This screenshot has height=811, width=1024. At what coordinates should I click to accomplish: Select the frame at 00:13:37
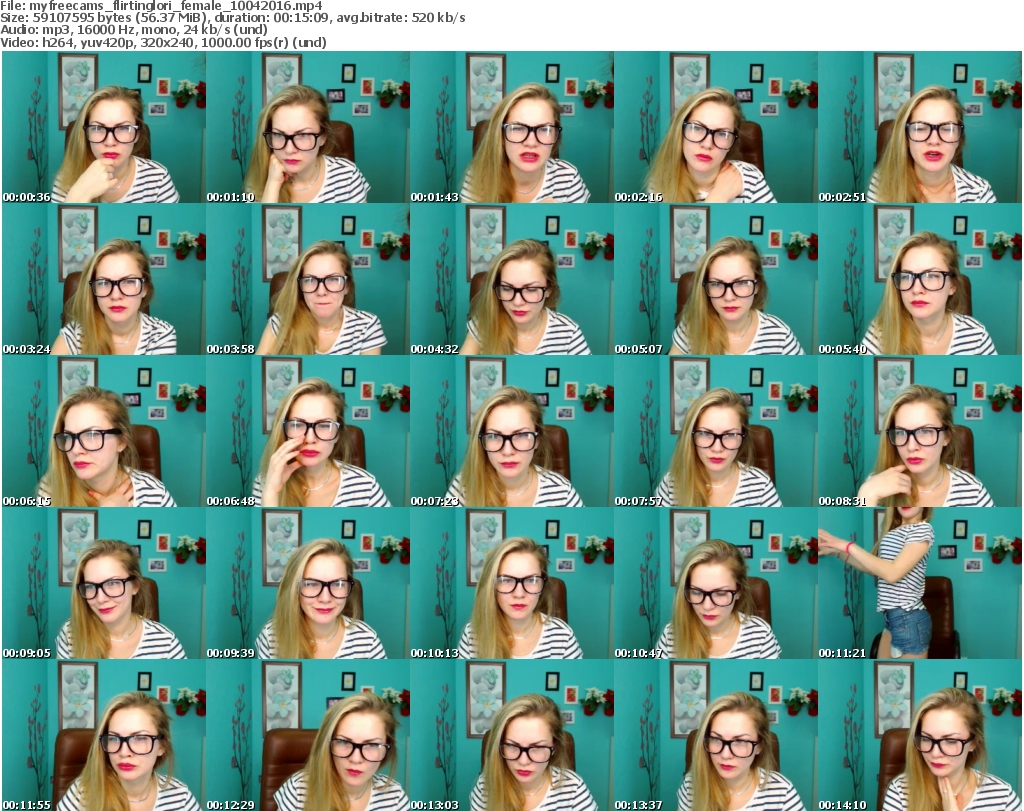pyautogui.click(x=716, y=735)
